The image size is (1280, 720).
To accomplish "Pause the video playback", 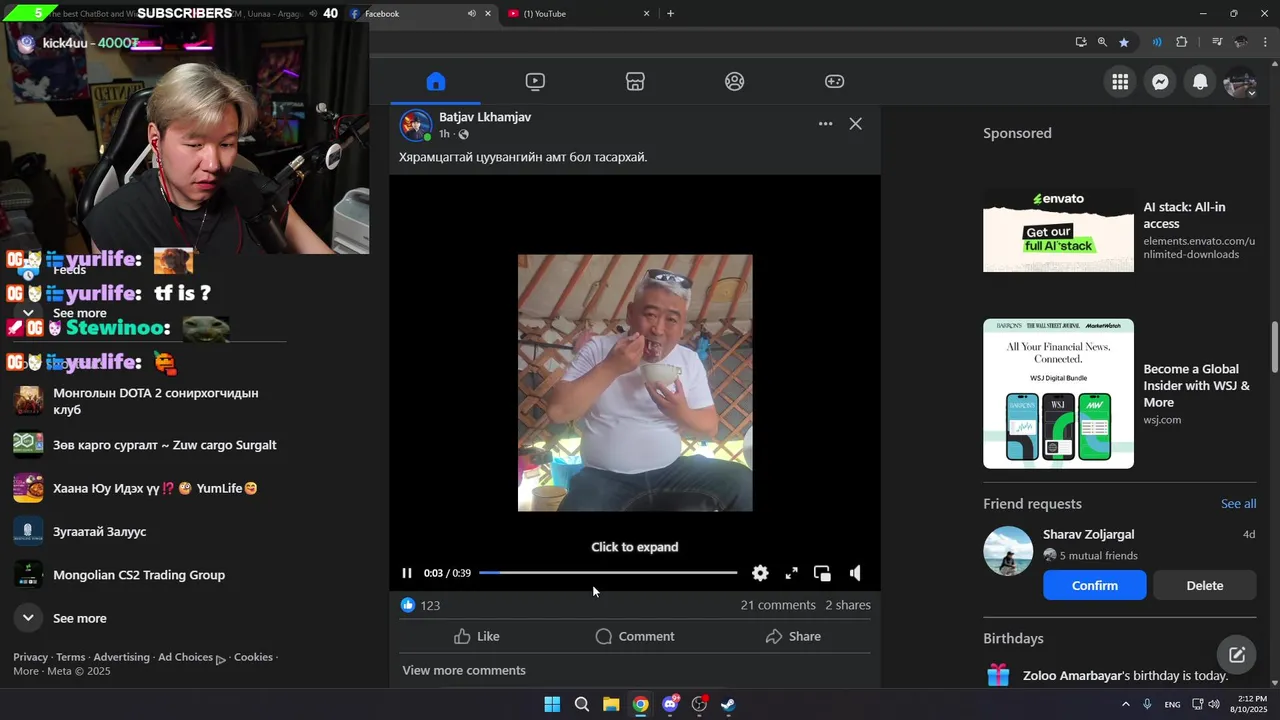I will pyautogui.click(x=407, y=573).
